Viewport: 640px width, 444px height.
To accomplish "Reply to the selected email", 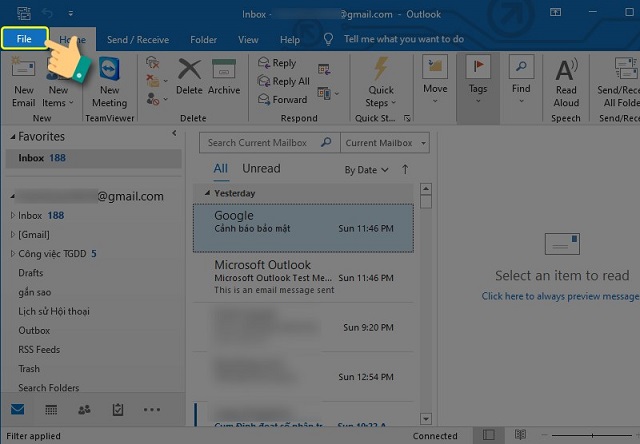I will pyautogui.click(x=277, y=63).
